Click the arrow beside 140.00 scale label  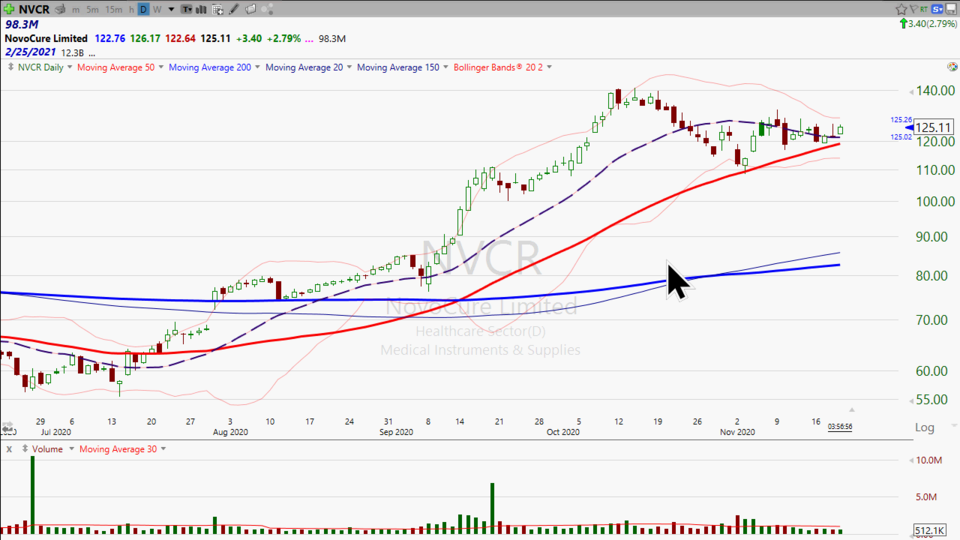click(x=910, y=91)
